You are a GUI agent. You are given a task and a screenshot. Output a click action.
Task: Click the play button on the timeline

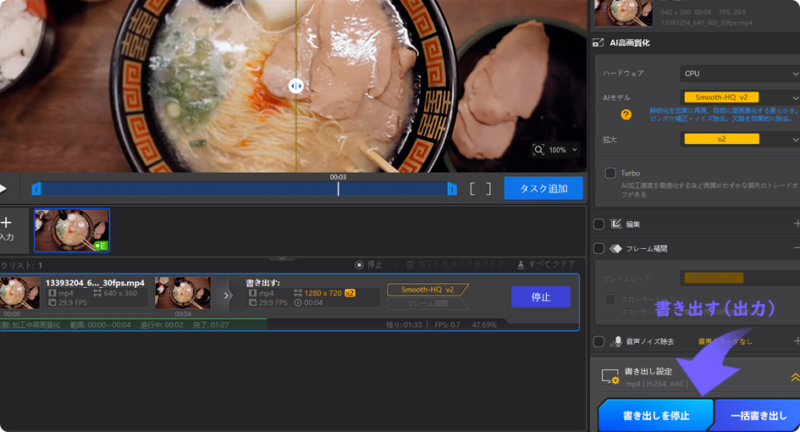click(x=3, y=188)
